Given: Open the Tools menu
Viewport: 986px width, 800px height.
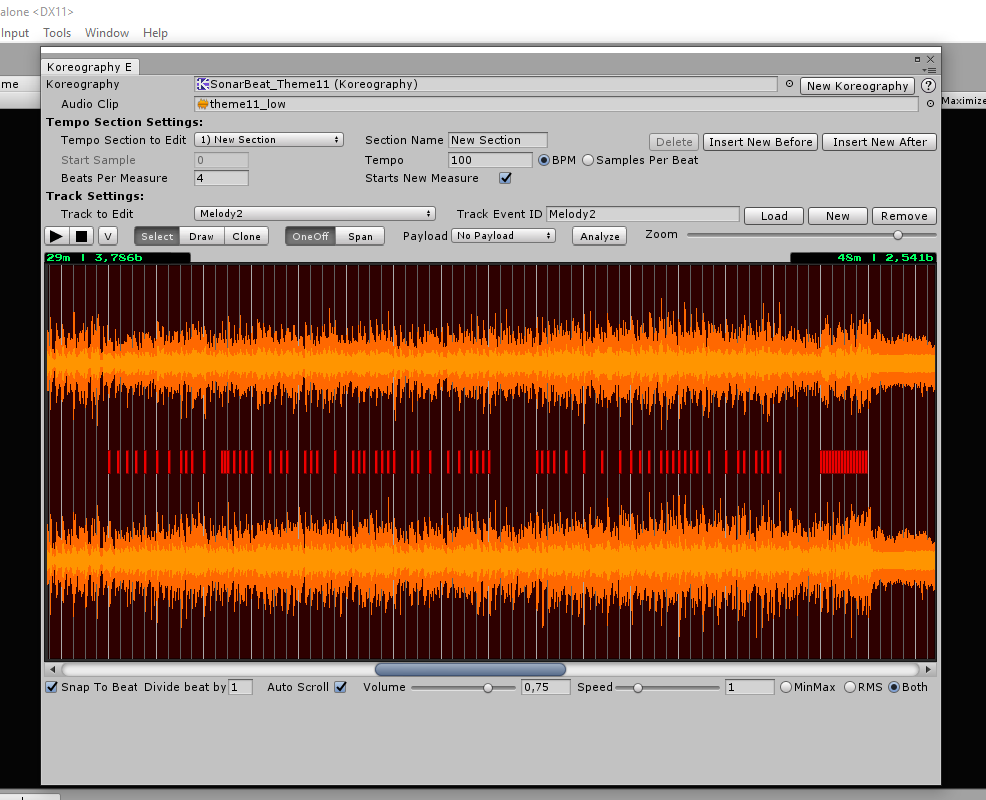Looking at the screenshot, I should coord(57,33).
